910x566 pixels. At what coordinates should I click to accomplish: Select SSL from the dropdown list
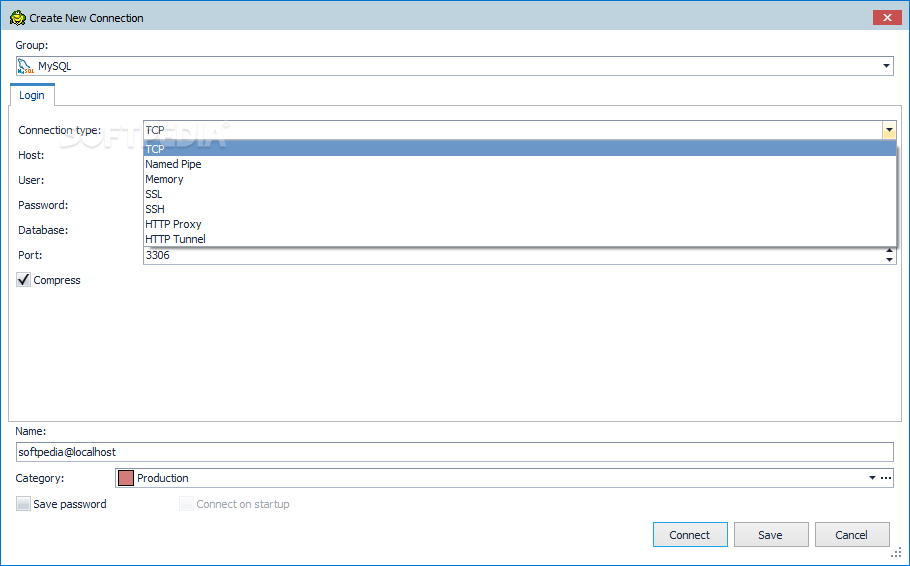pos(519,194)
